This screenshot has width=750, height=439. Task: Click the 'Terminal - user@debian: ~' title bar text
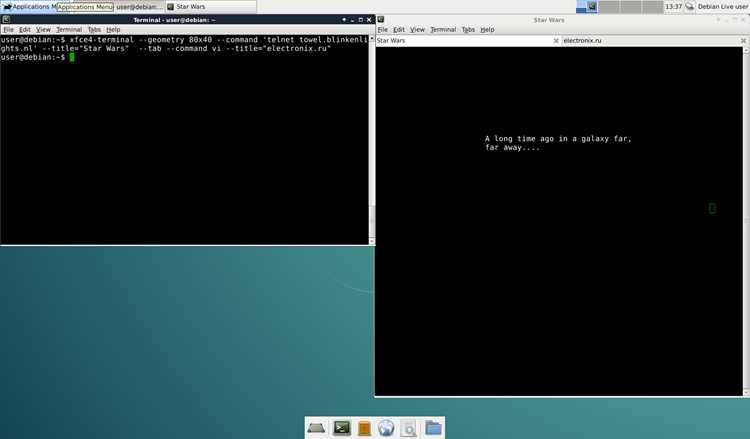click(x=174, y=20)
